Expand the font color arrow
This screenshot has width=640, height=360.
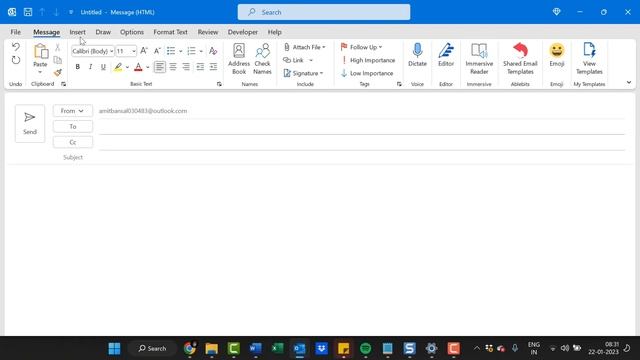(x=148, y=67)
